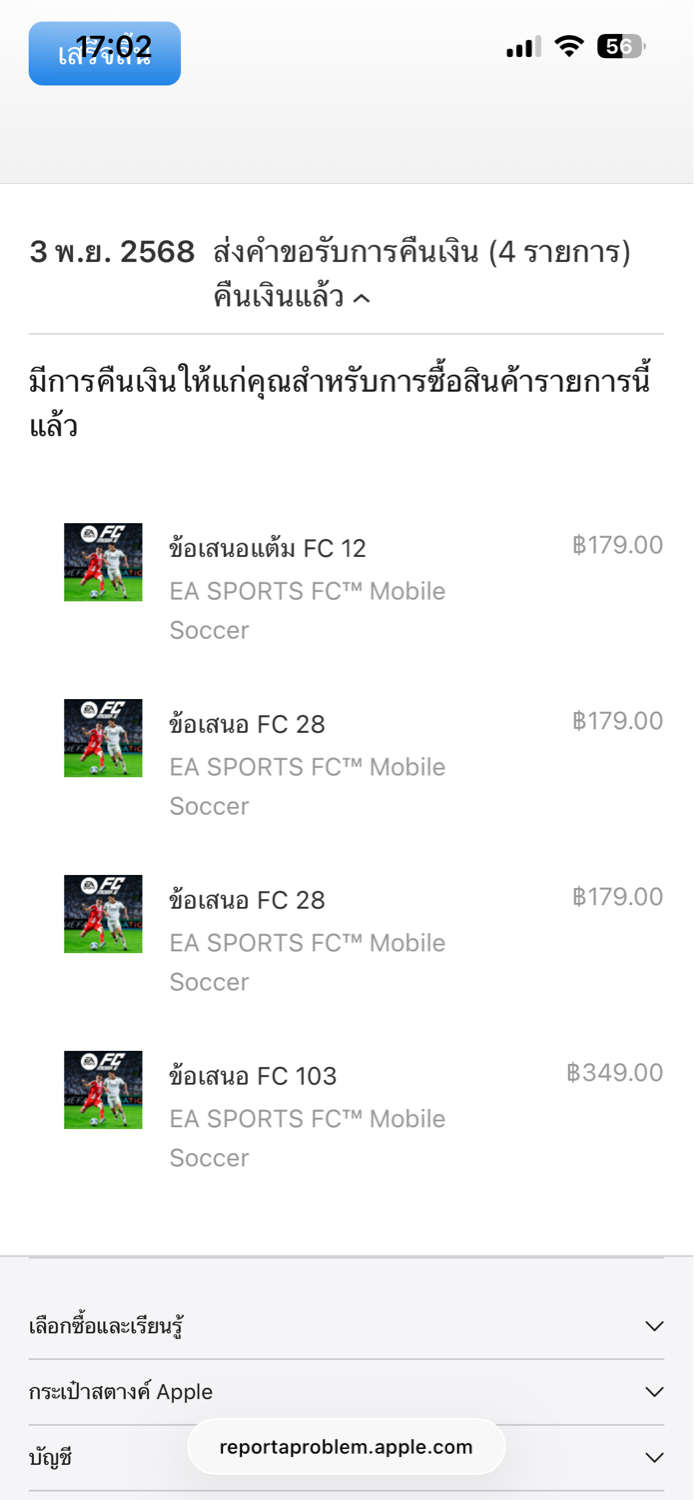Tap the cellular signal strength icon

pyautogui.click(x=523, y=47)
